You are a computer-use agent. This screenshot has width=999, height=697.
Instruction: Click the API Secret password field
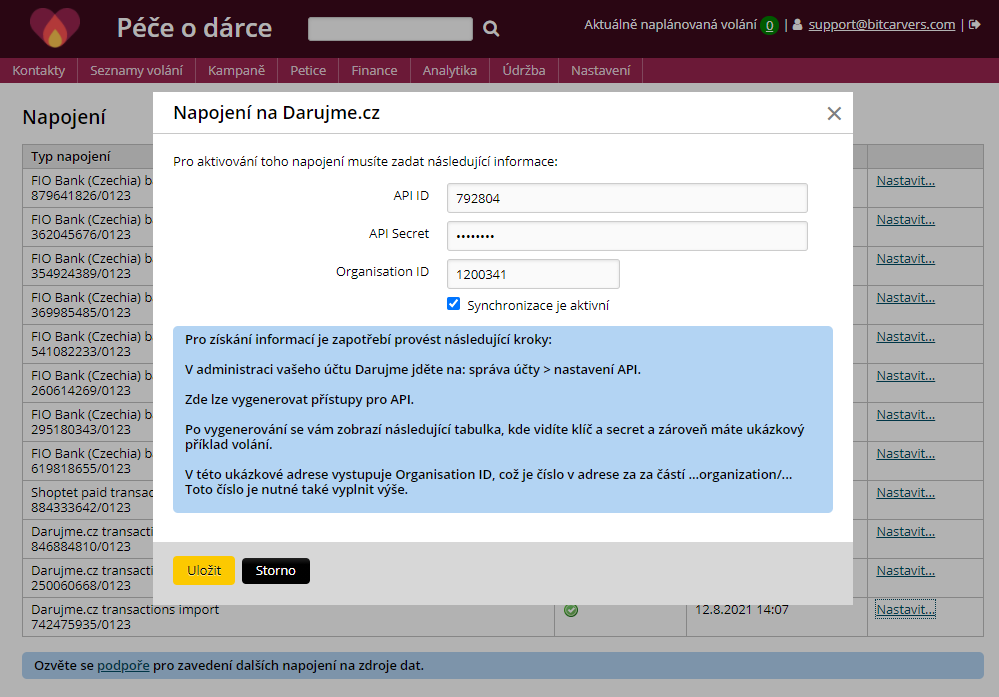tap(626, 236)
